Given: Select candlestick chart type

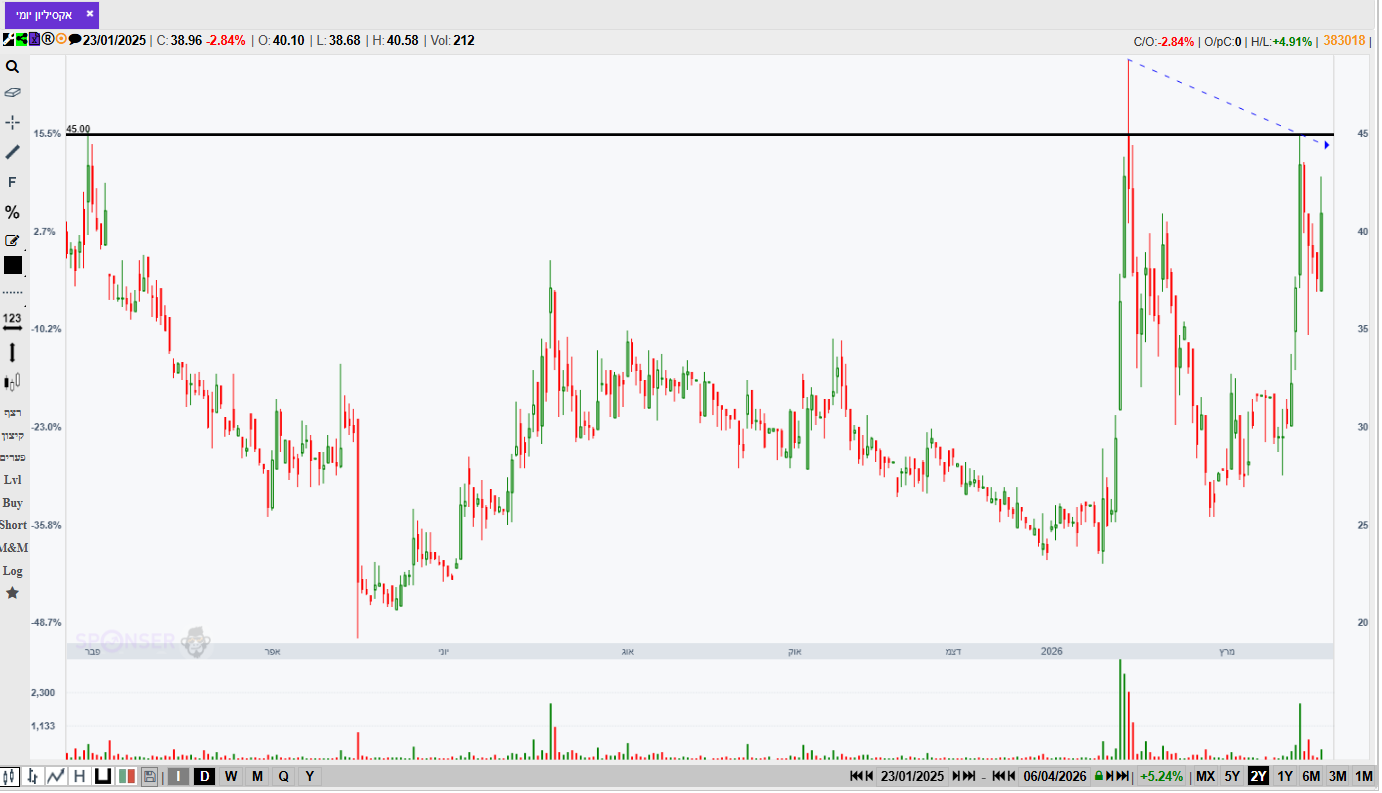Looking at the screenshot, I should point(11,776).
